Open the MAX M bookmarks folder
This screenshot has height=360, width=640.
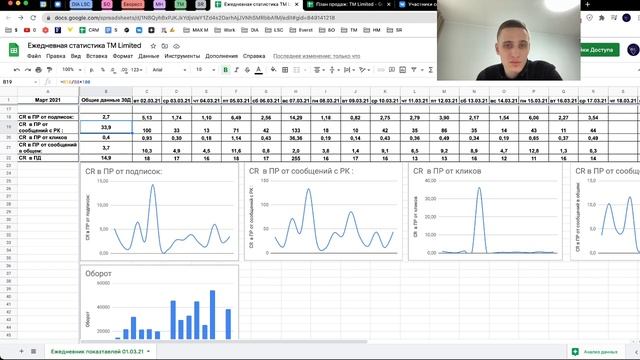tap(196, 30)
